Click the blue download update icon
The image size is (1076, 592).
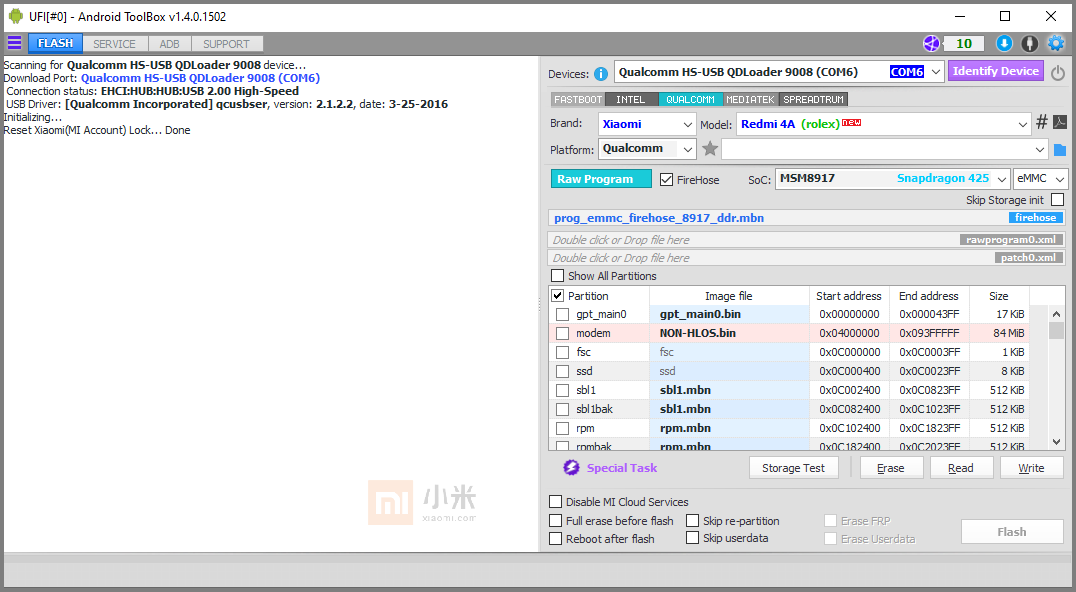click(1004, 44)
